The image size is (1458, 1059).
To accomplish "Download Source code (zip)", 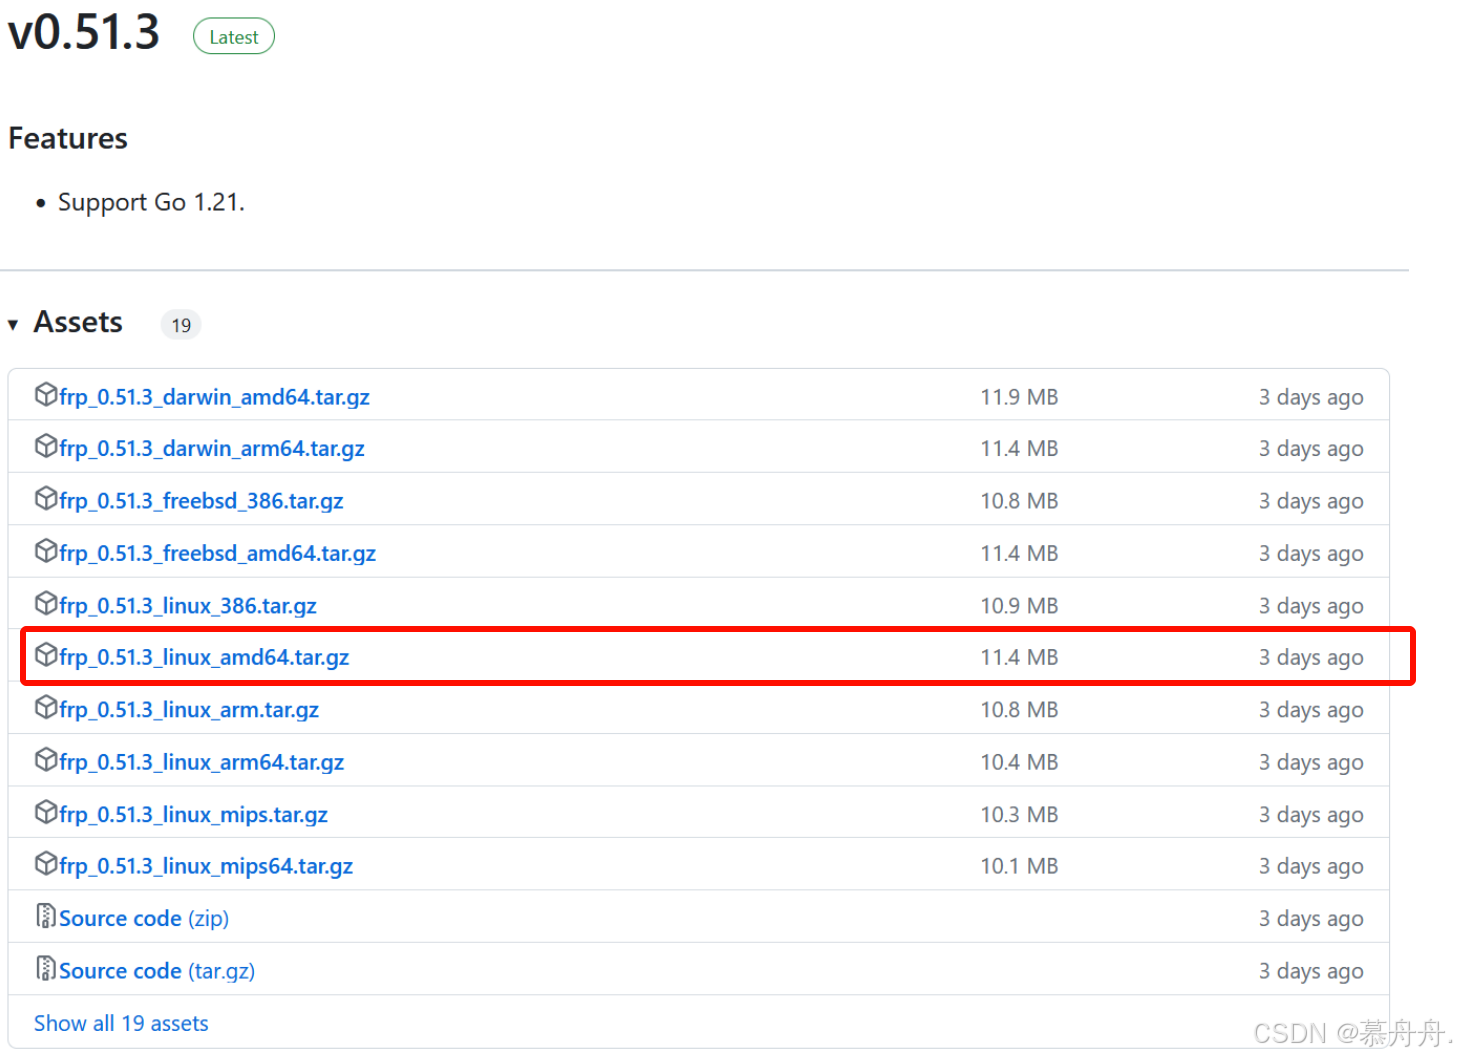I will [144, 919].
